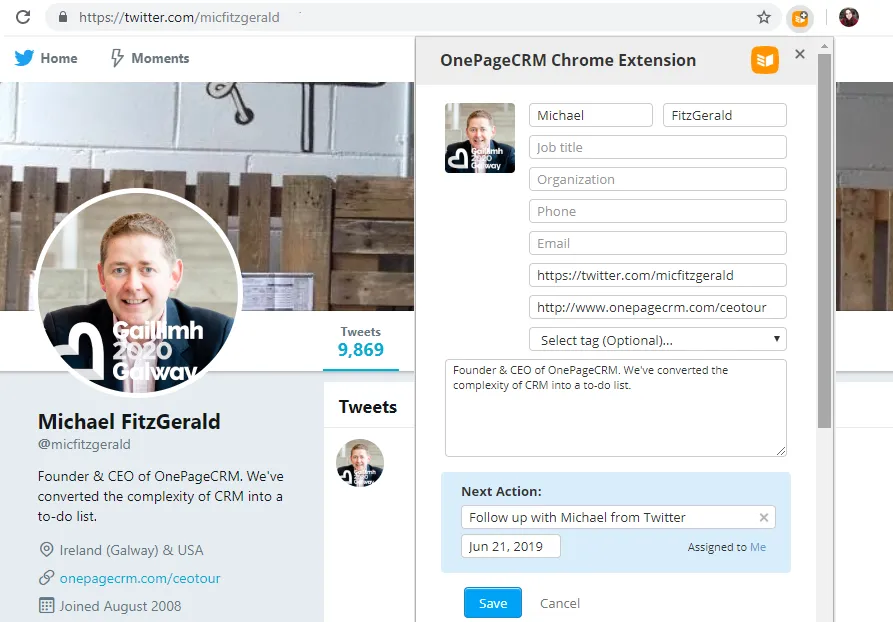Click the Last name field containing FitzGerald
The height and width of the screenshot is (622, 893).
[x=724, y=115]
